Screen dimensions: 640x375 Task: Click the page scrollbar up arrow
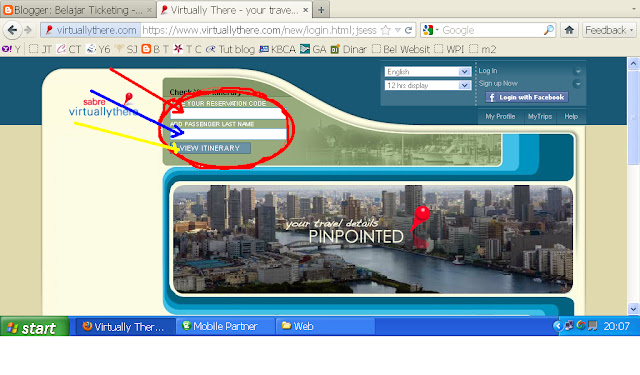pyautogui.click(x=633, y=63)
